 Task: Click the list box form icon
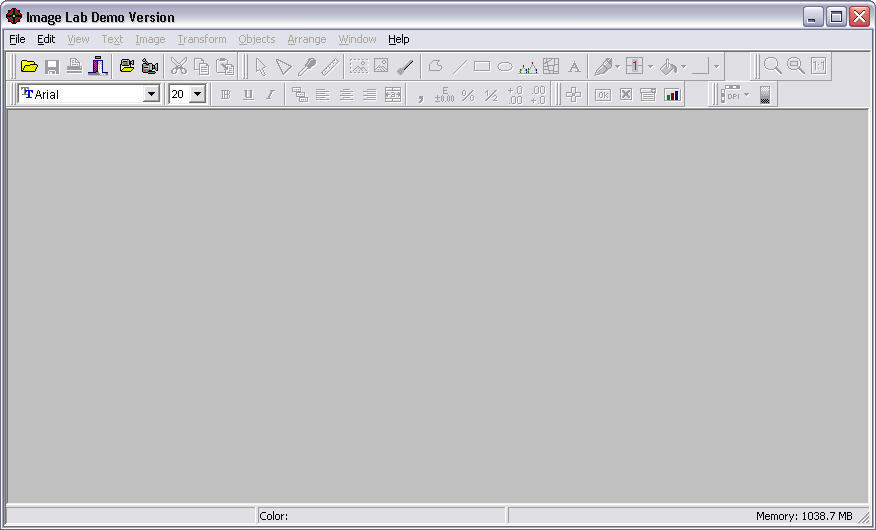click(648, 94)
